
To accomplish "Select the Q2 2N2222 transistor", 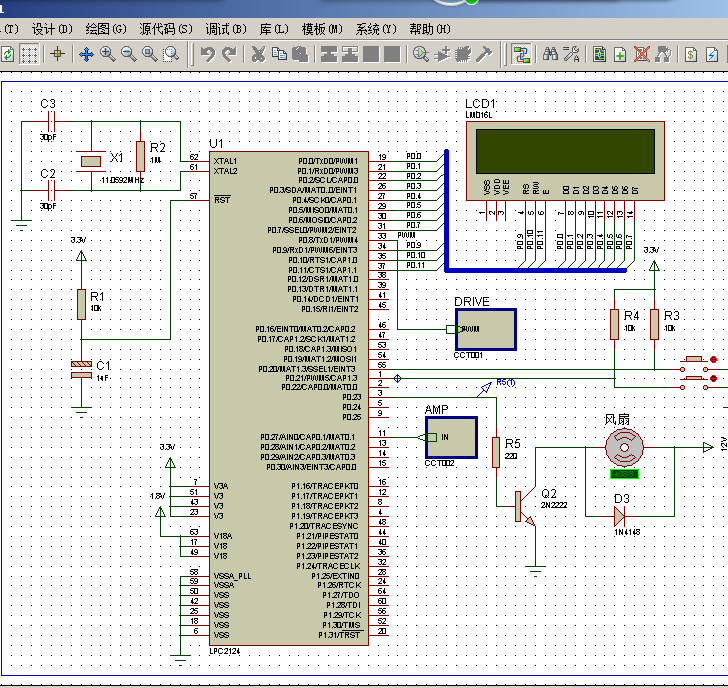I will click(x=526, y=506).
